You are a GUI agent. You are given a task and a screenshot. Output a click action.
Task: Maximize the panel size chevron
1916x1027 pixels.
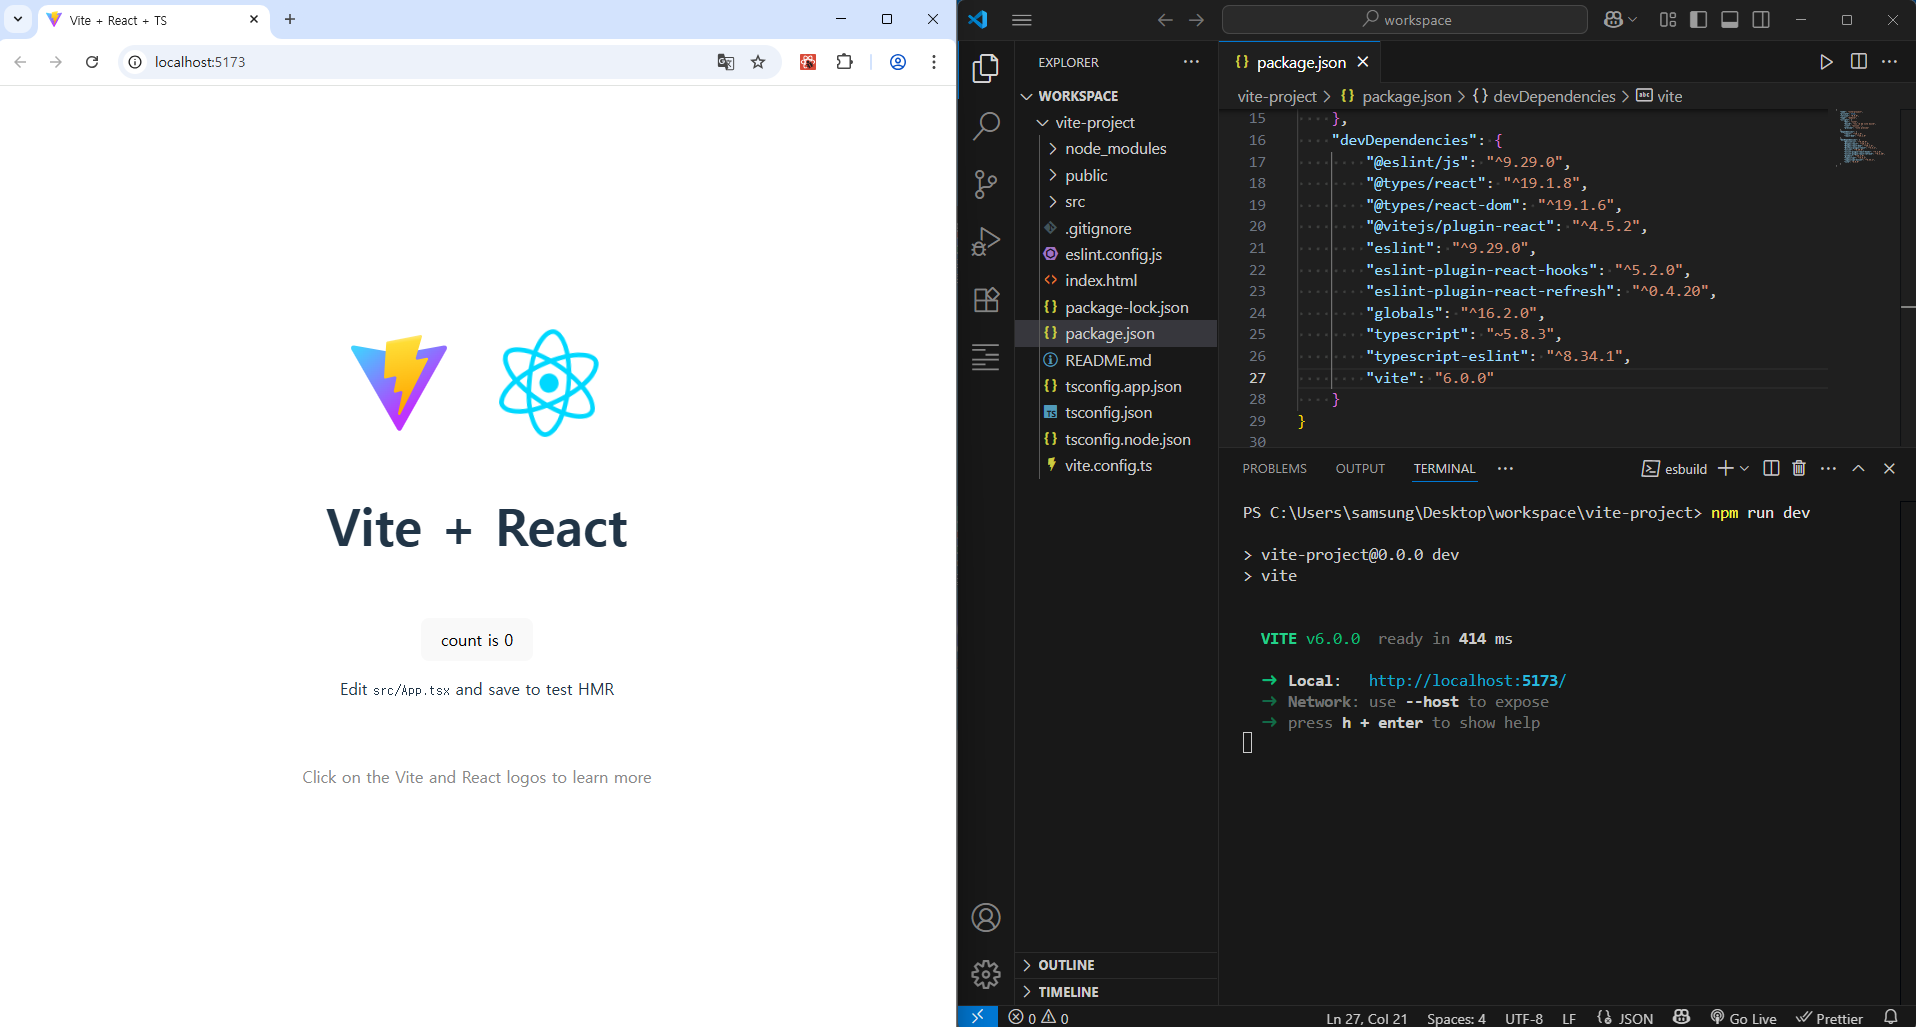pyautogui.click(x=1858, y=468)
